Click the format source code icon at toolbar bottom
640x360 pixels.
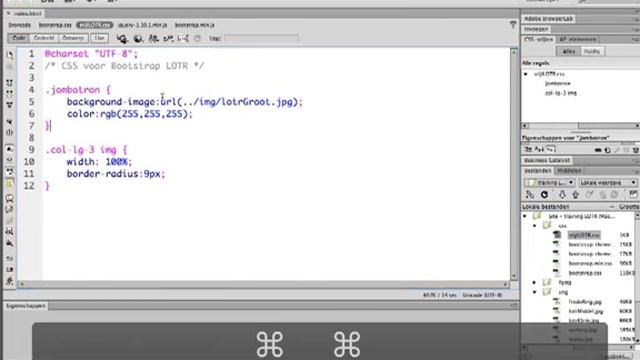tap(10, 281)
